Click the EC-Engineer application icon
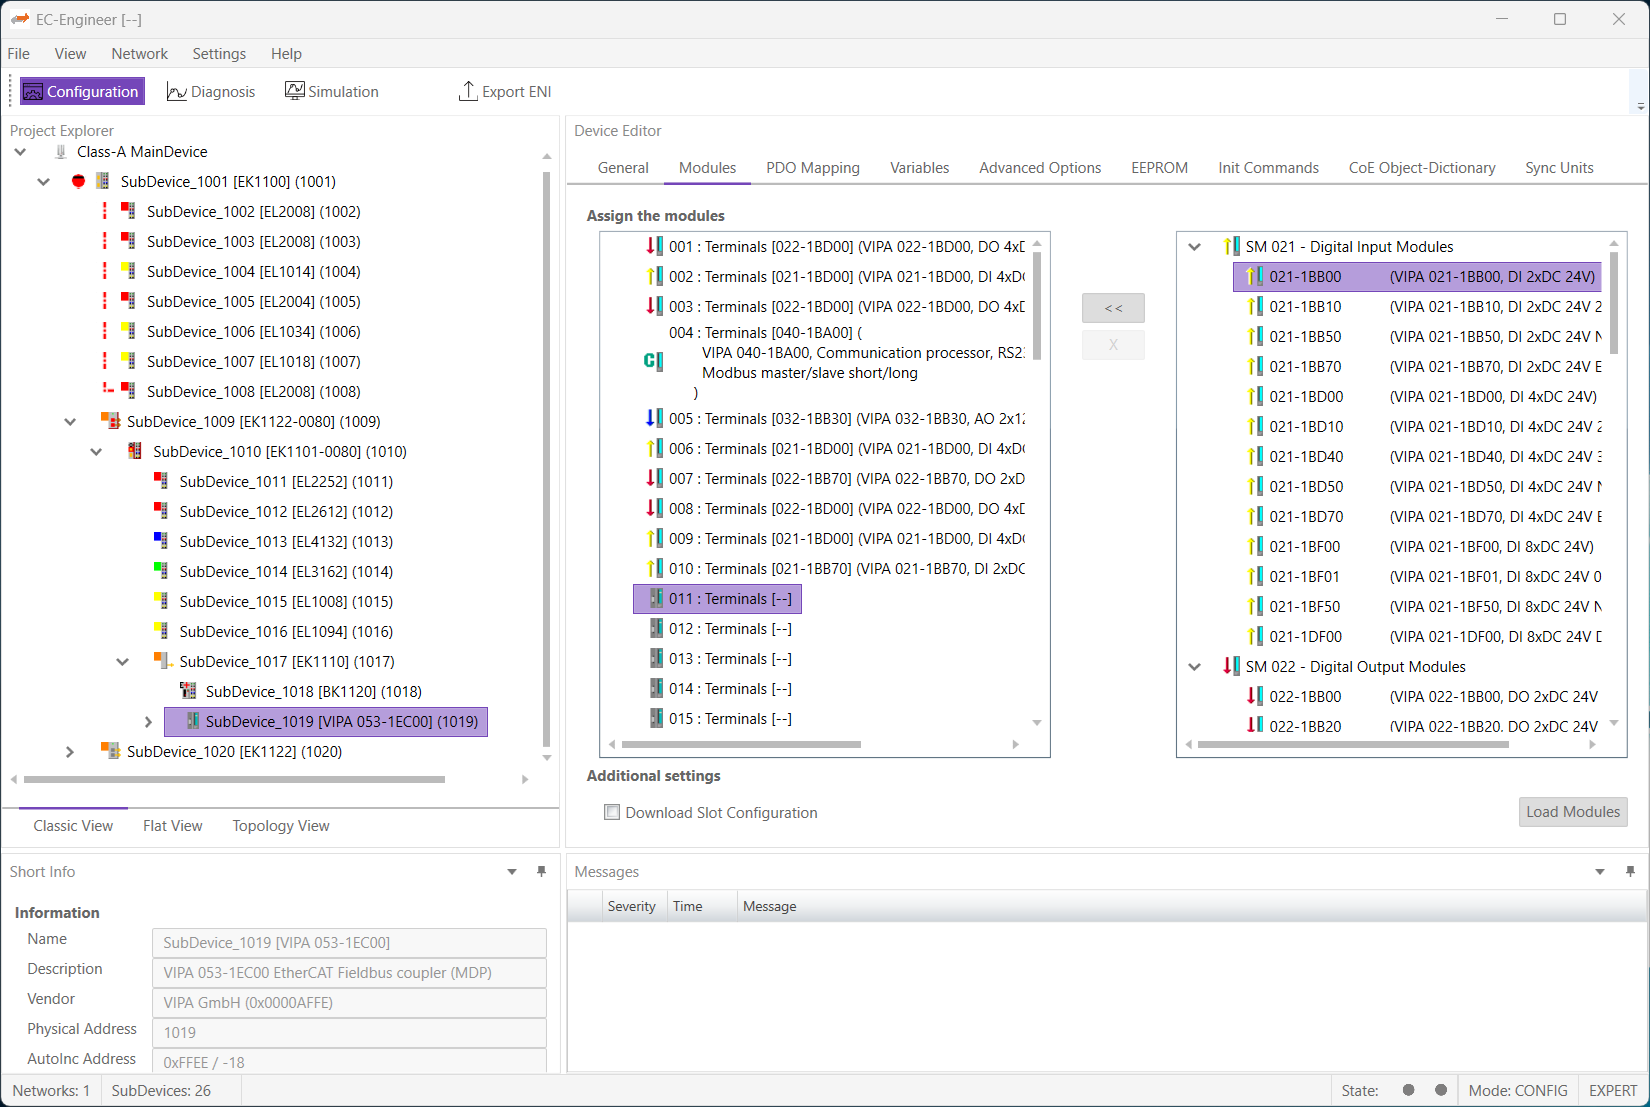This screenshot has height=1107, width=1650. 21,19
